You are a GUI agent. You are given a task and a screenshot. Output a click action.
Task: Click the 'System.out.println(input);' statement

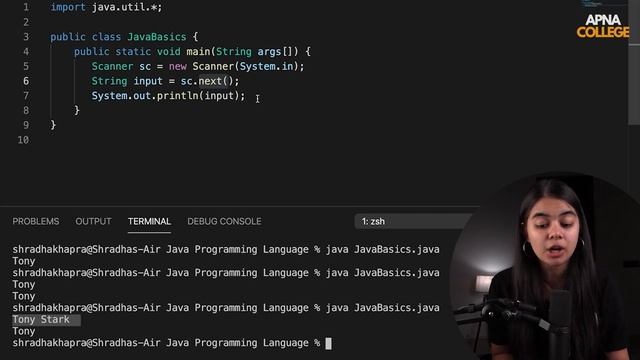point(168,96)
